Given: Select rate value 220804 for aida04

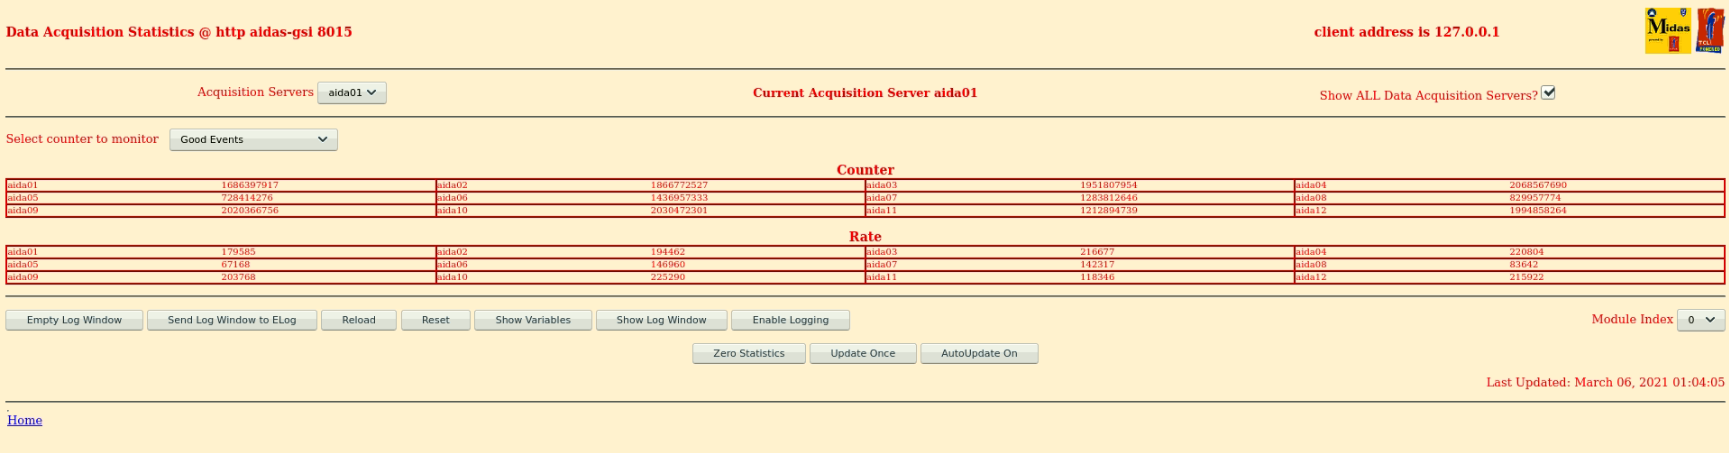Looking at the screenshot, I should pyautogui.click(x=1527, y=252).
